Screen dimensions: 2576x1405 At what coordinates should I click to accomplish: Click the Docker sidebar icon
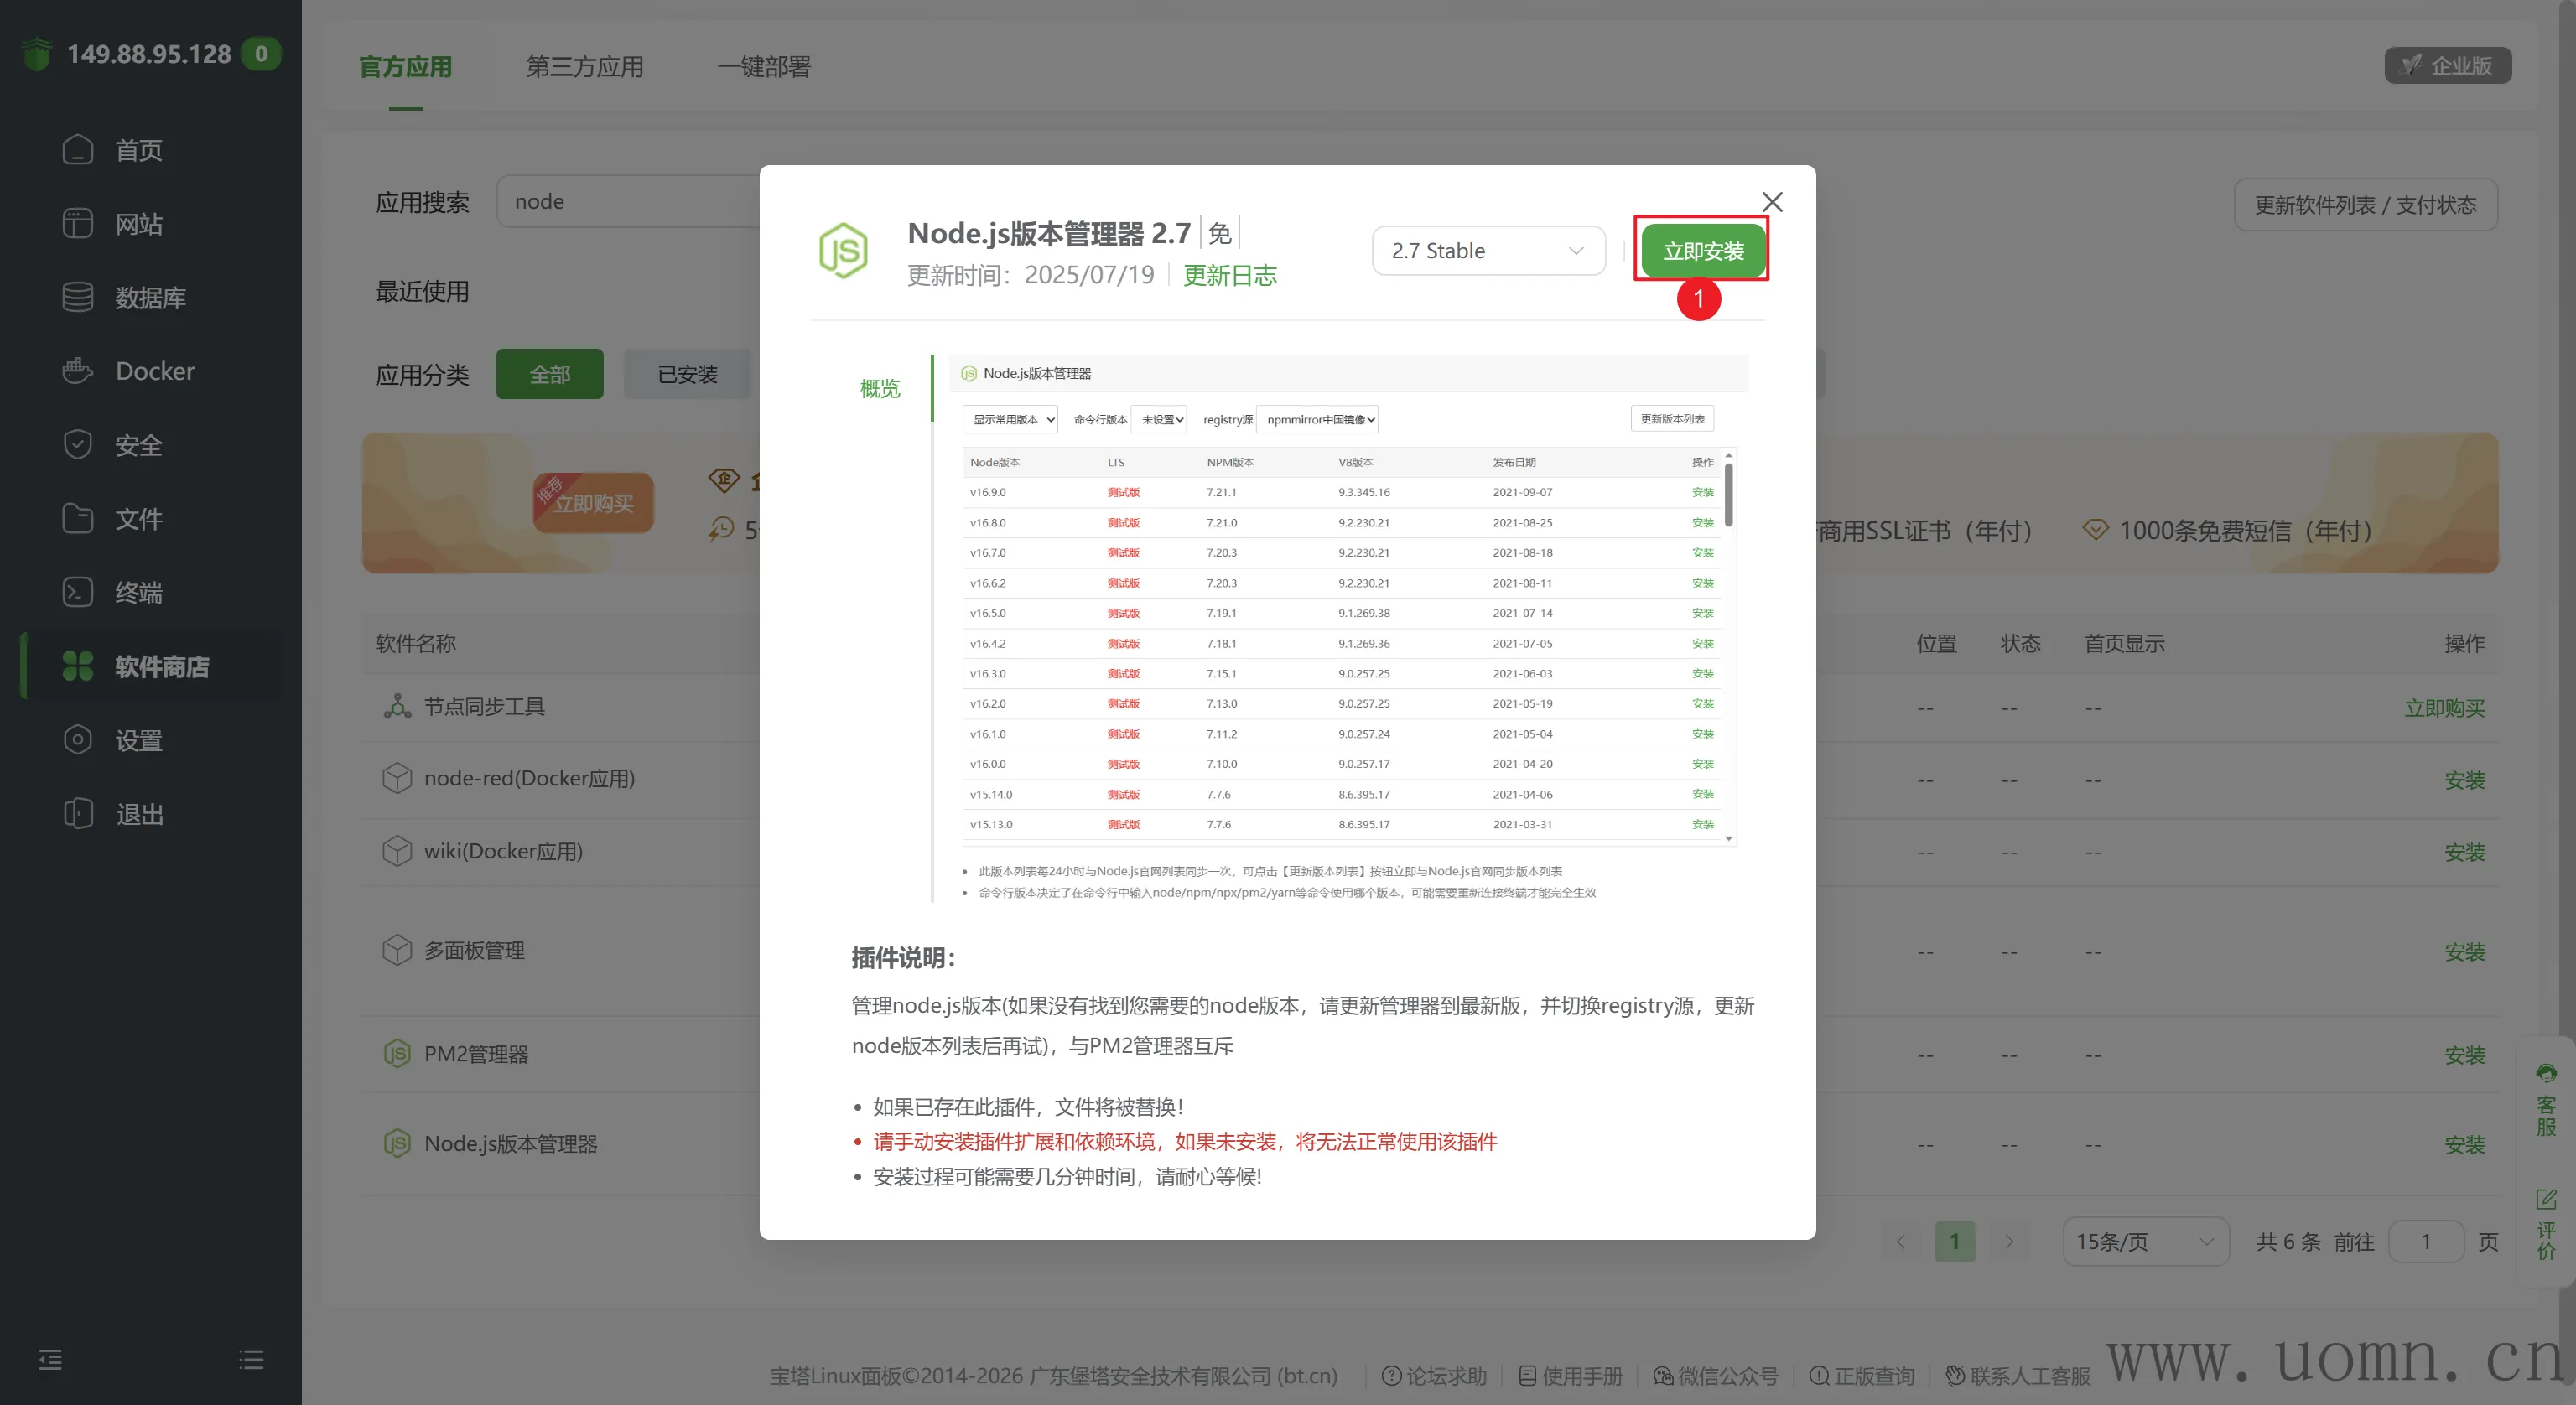coord(77,371)
